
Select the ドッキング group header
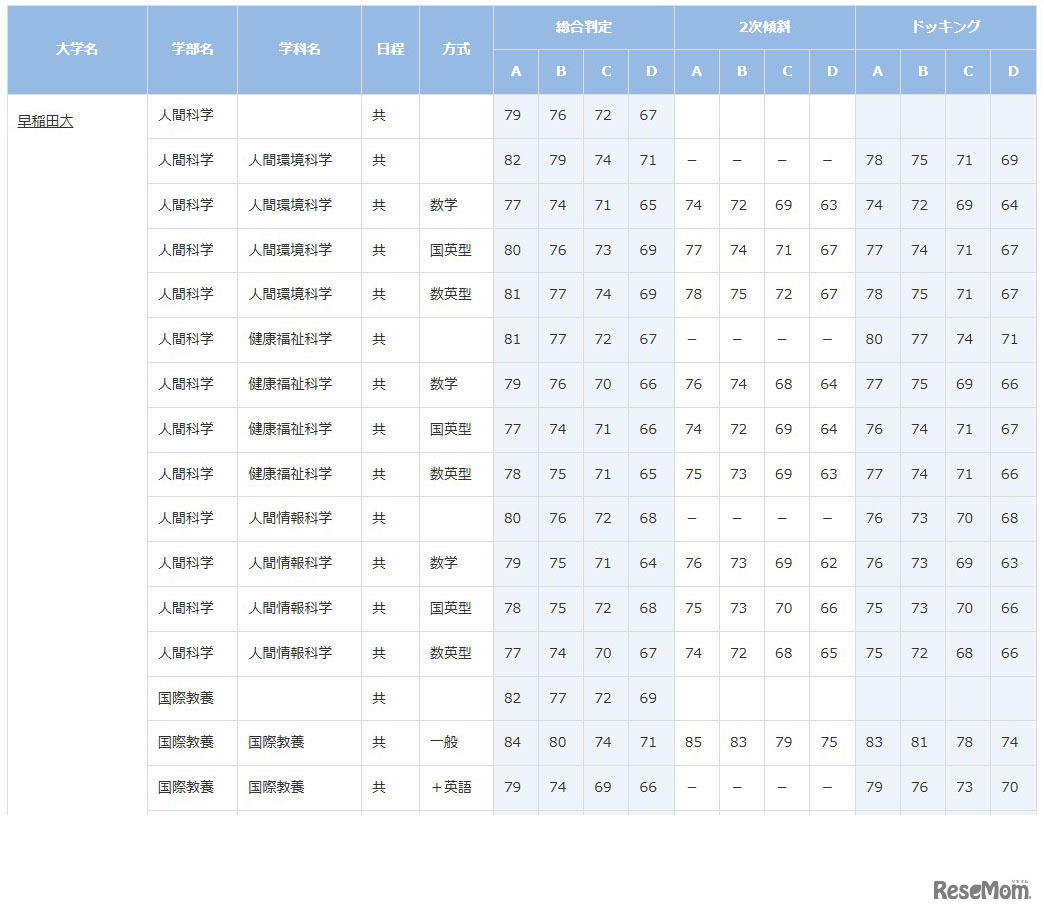coord(945,27)
